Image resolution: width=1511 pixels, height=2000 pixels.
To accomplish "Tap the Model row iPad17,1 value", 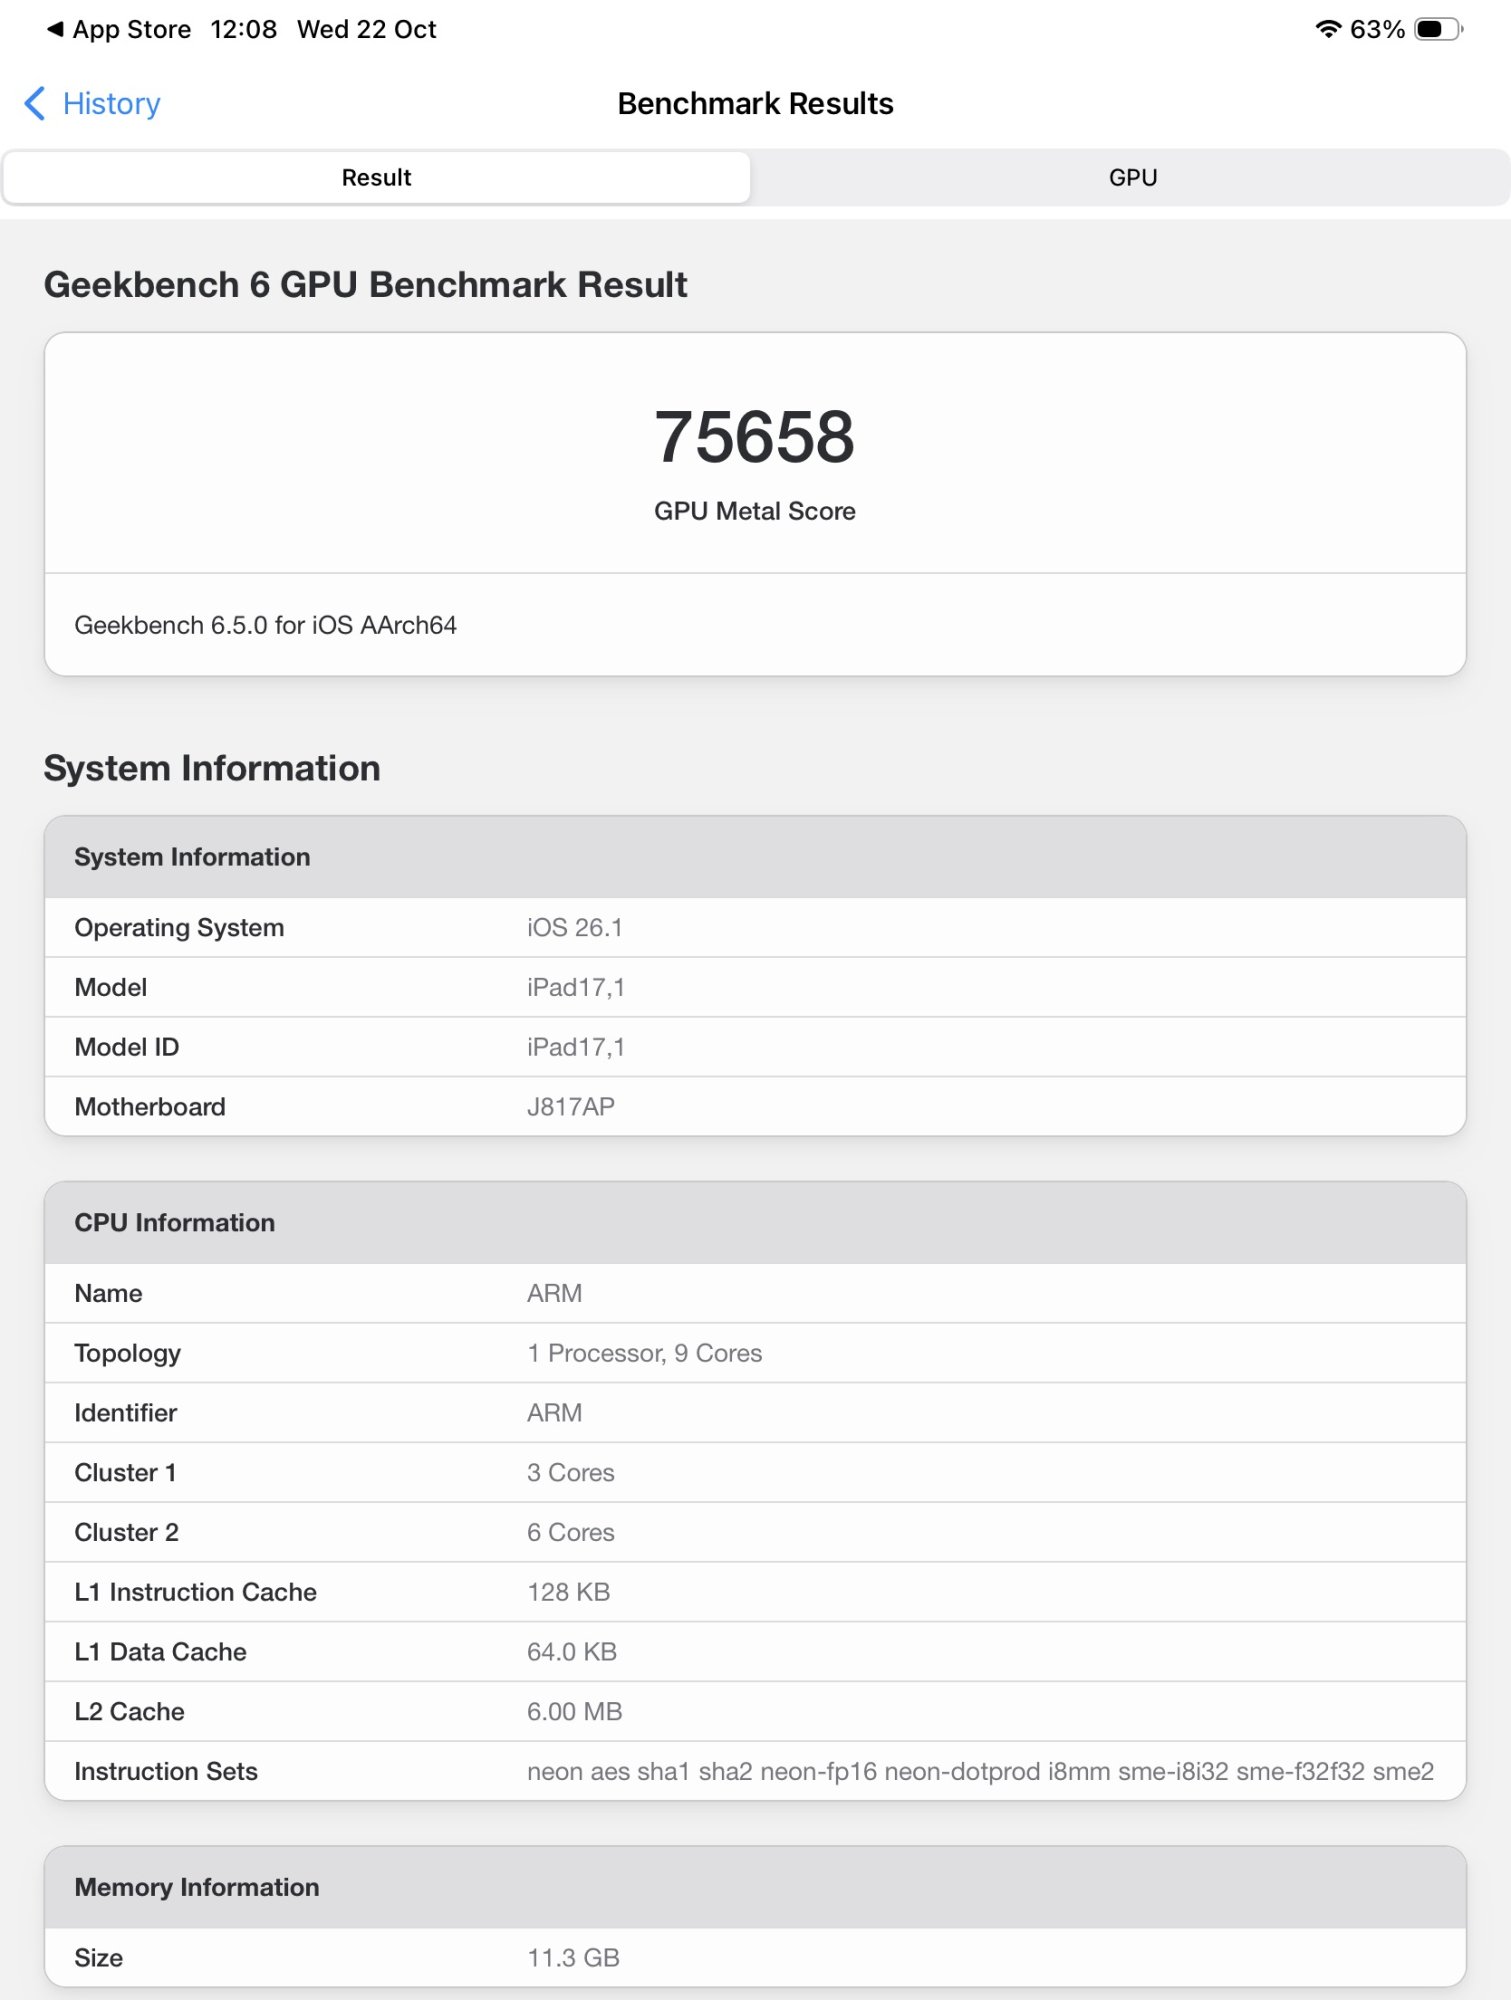I will pos(576,987).
